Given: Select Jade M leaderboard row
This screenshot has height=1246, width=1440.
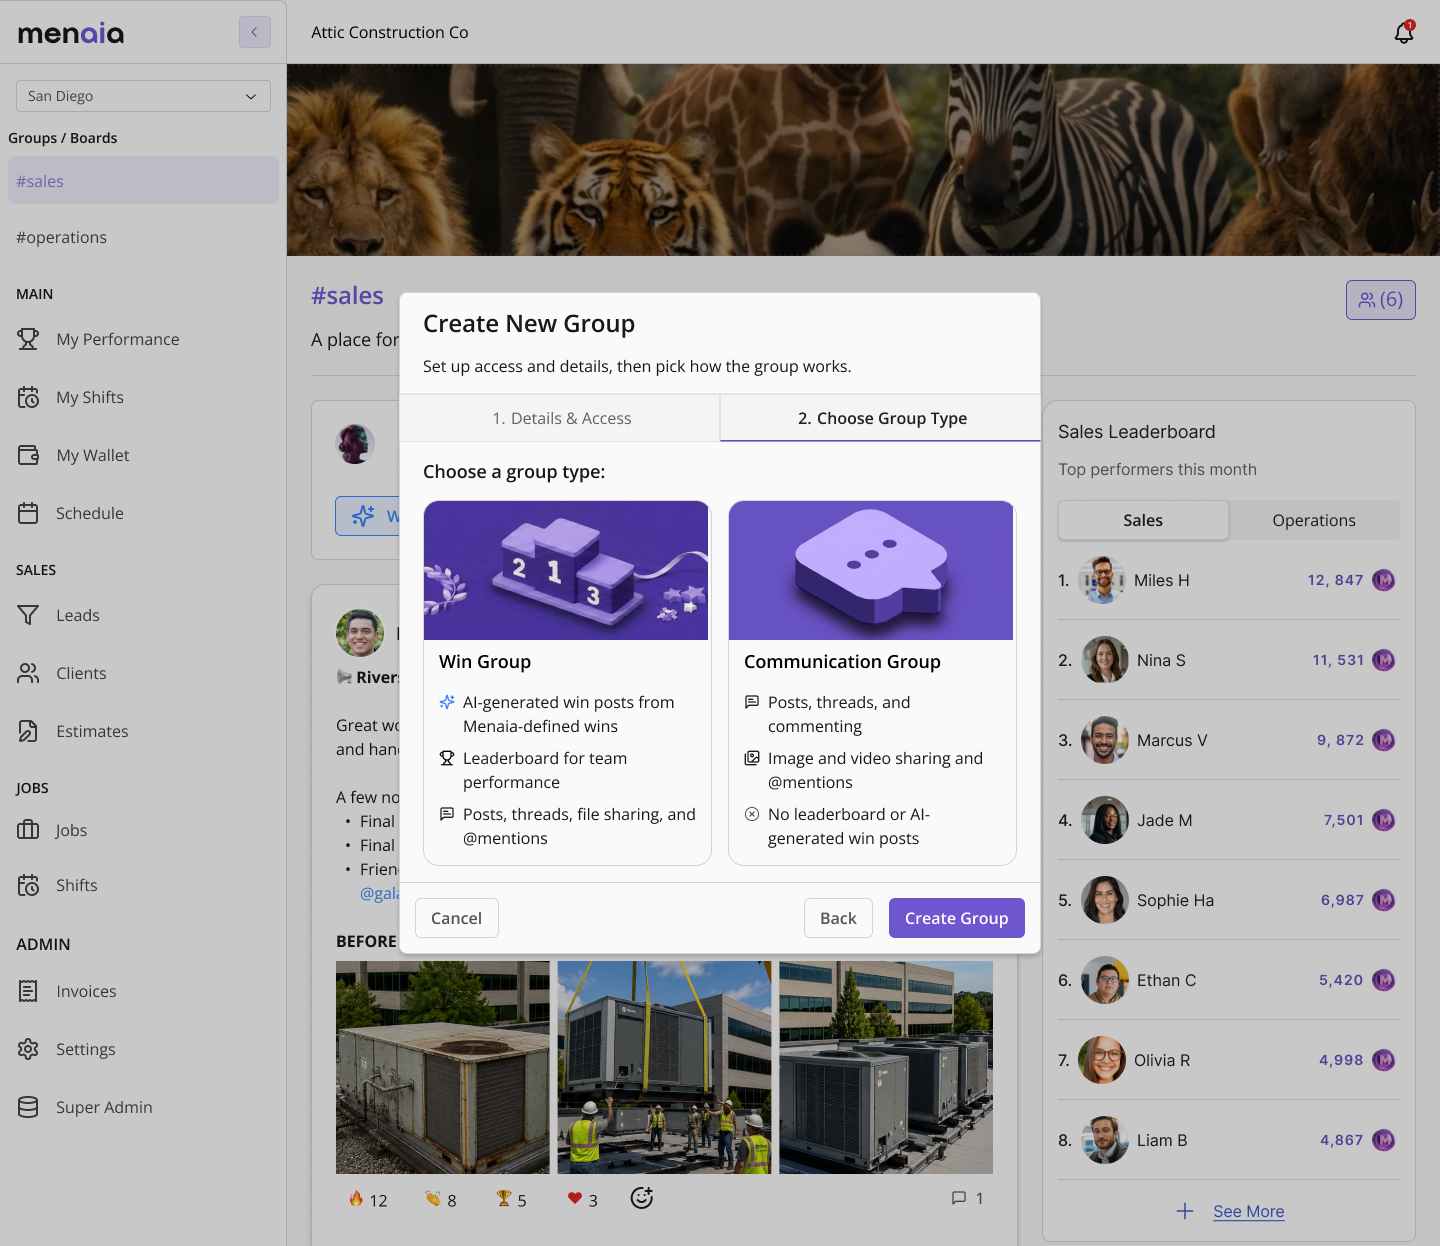Looking at the screenshot, I should [1229, 820].
